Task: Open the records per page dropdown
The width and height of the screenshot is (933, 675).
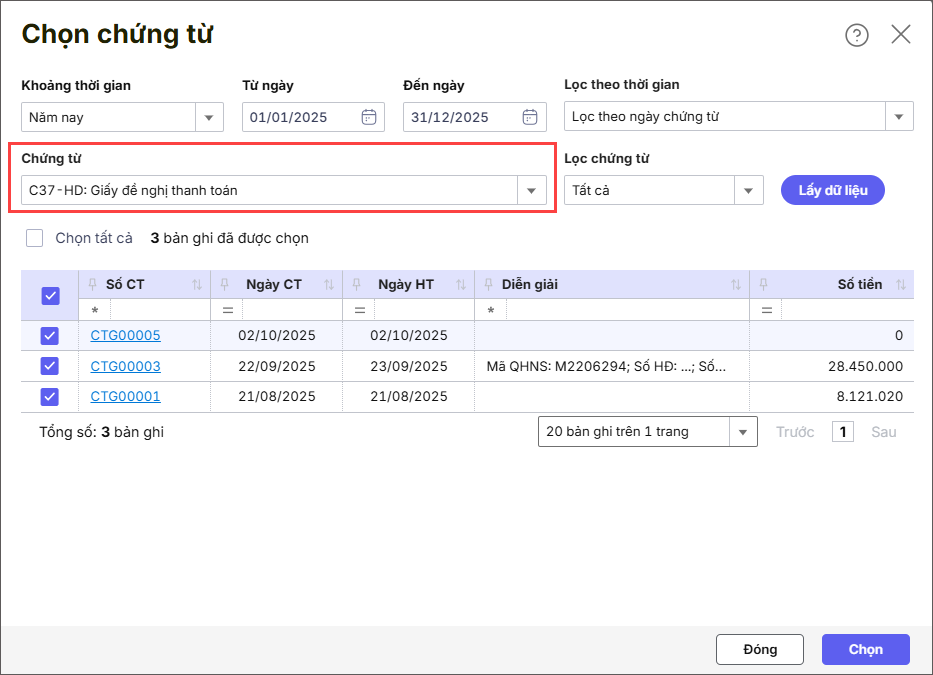Action: point(742,432)
